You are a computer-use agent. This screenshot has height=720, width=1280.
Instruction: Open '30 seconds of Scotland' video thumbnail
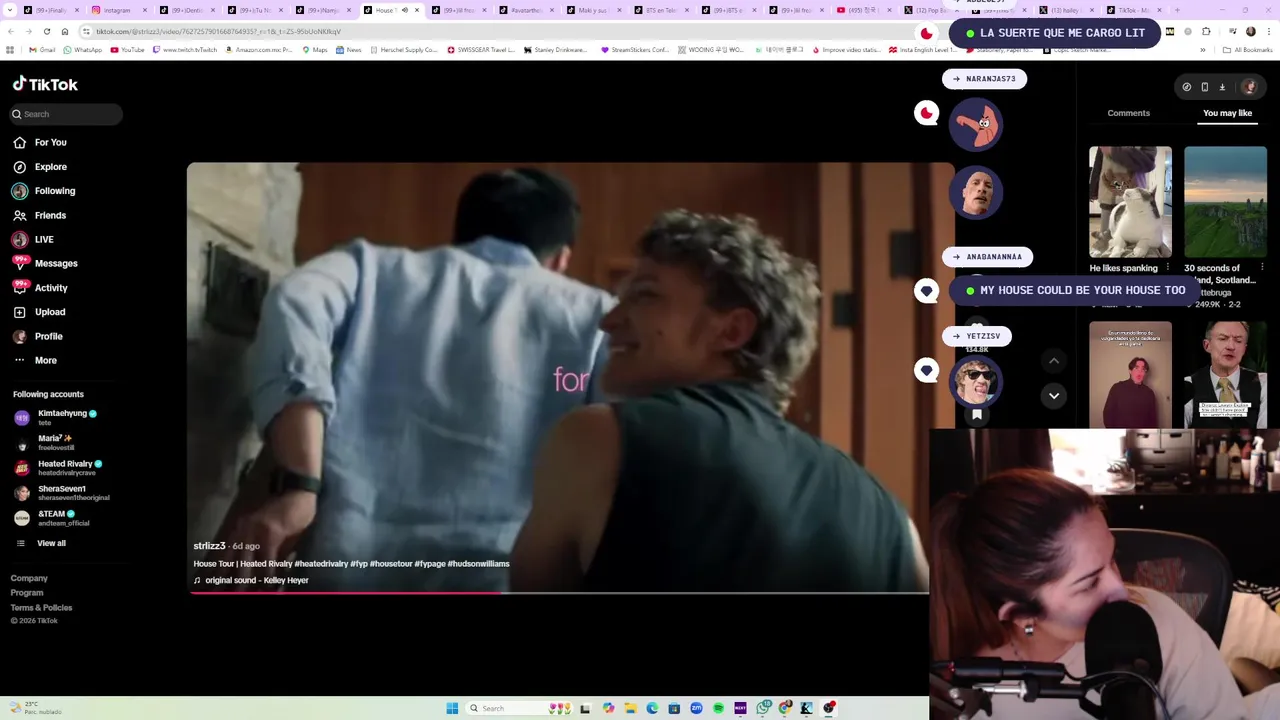point(1225,202)
